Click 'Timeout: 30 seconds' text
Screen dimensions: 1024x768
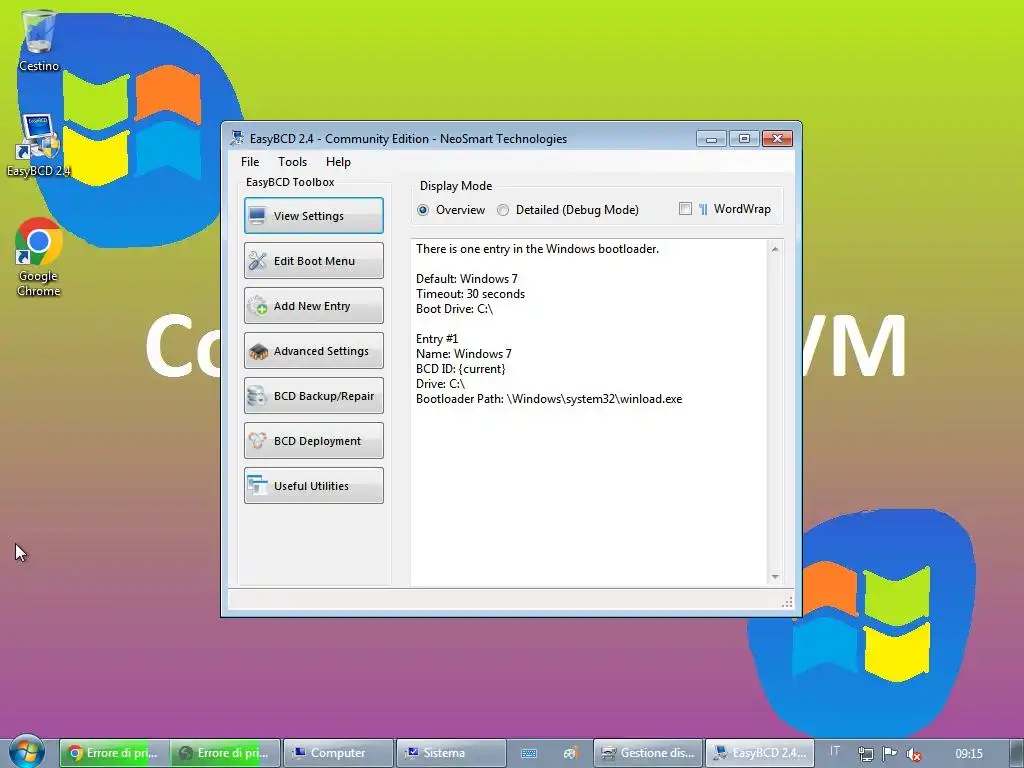(470, 294)
